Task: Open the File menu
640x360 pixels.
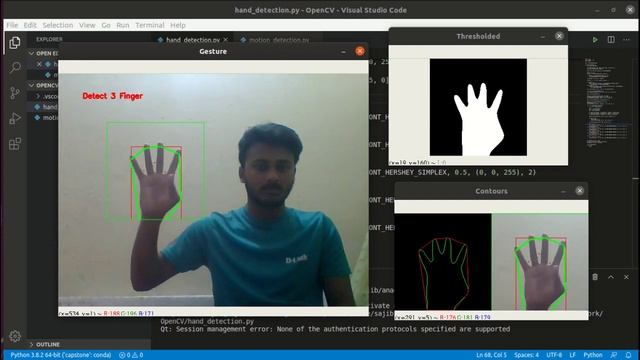Action: [12, 25]
